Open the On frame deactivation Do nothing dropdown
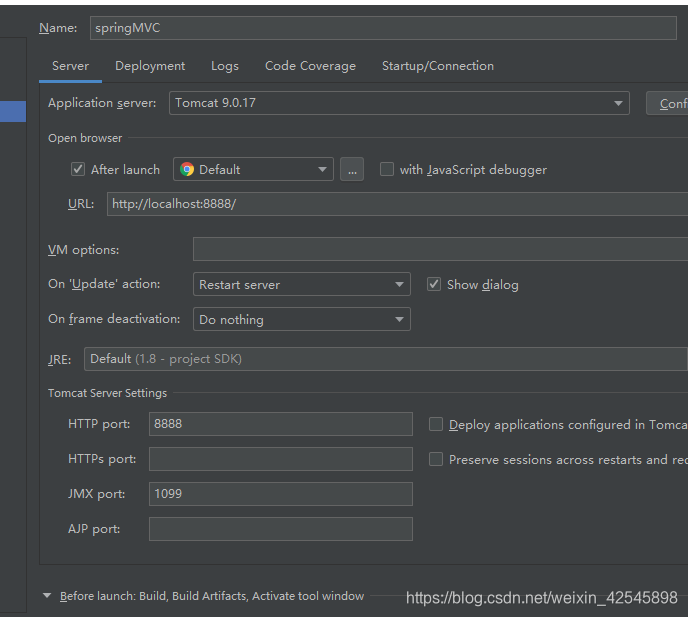 (x=302, y=319)
